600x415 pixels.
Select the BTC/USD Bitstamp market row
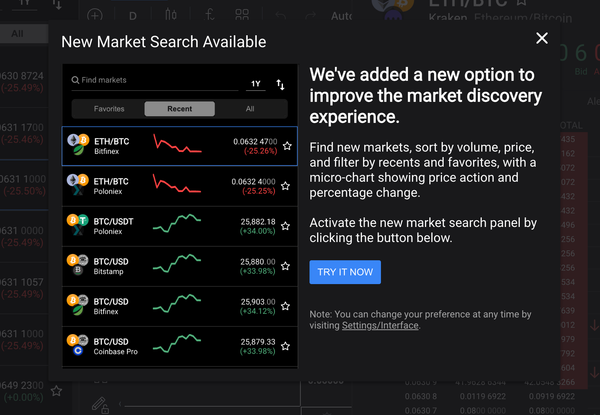click(x=179, y=267)
